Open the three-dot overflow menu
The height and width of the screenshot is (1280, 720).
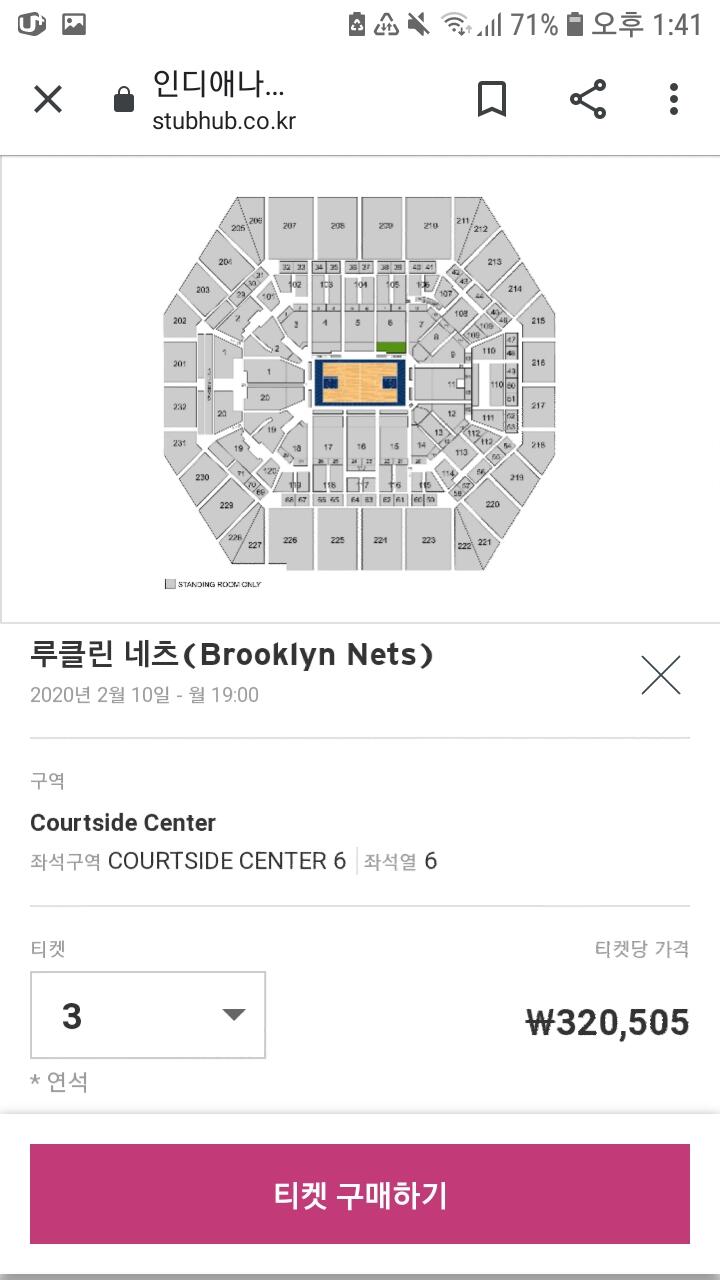pyautogui.click(x=674, y=99)
